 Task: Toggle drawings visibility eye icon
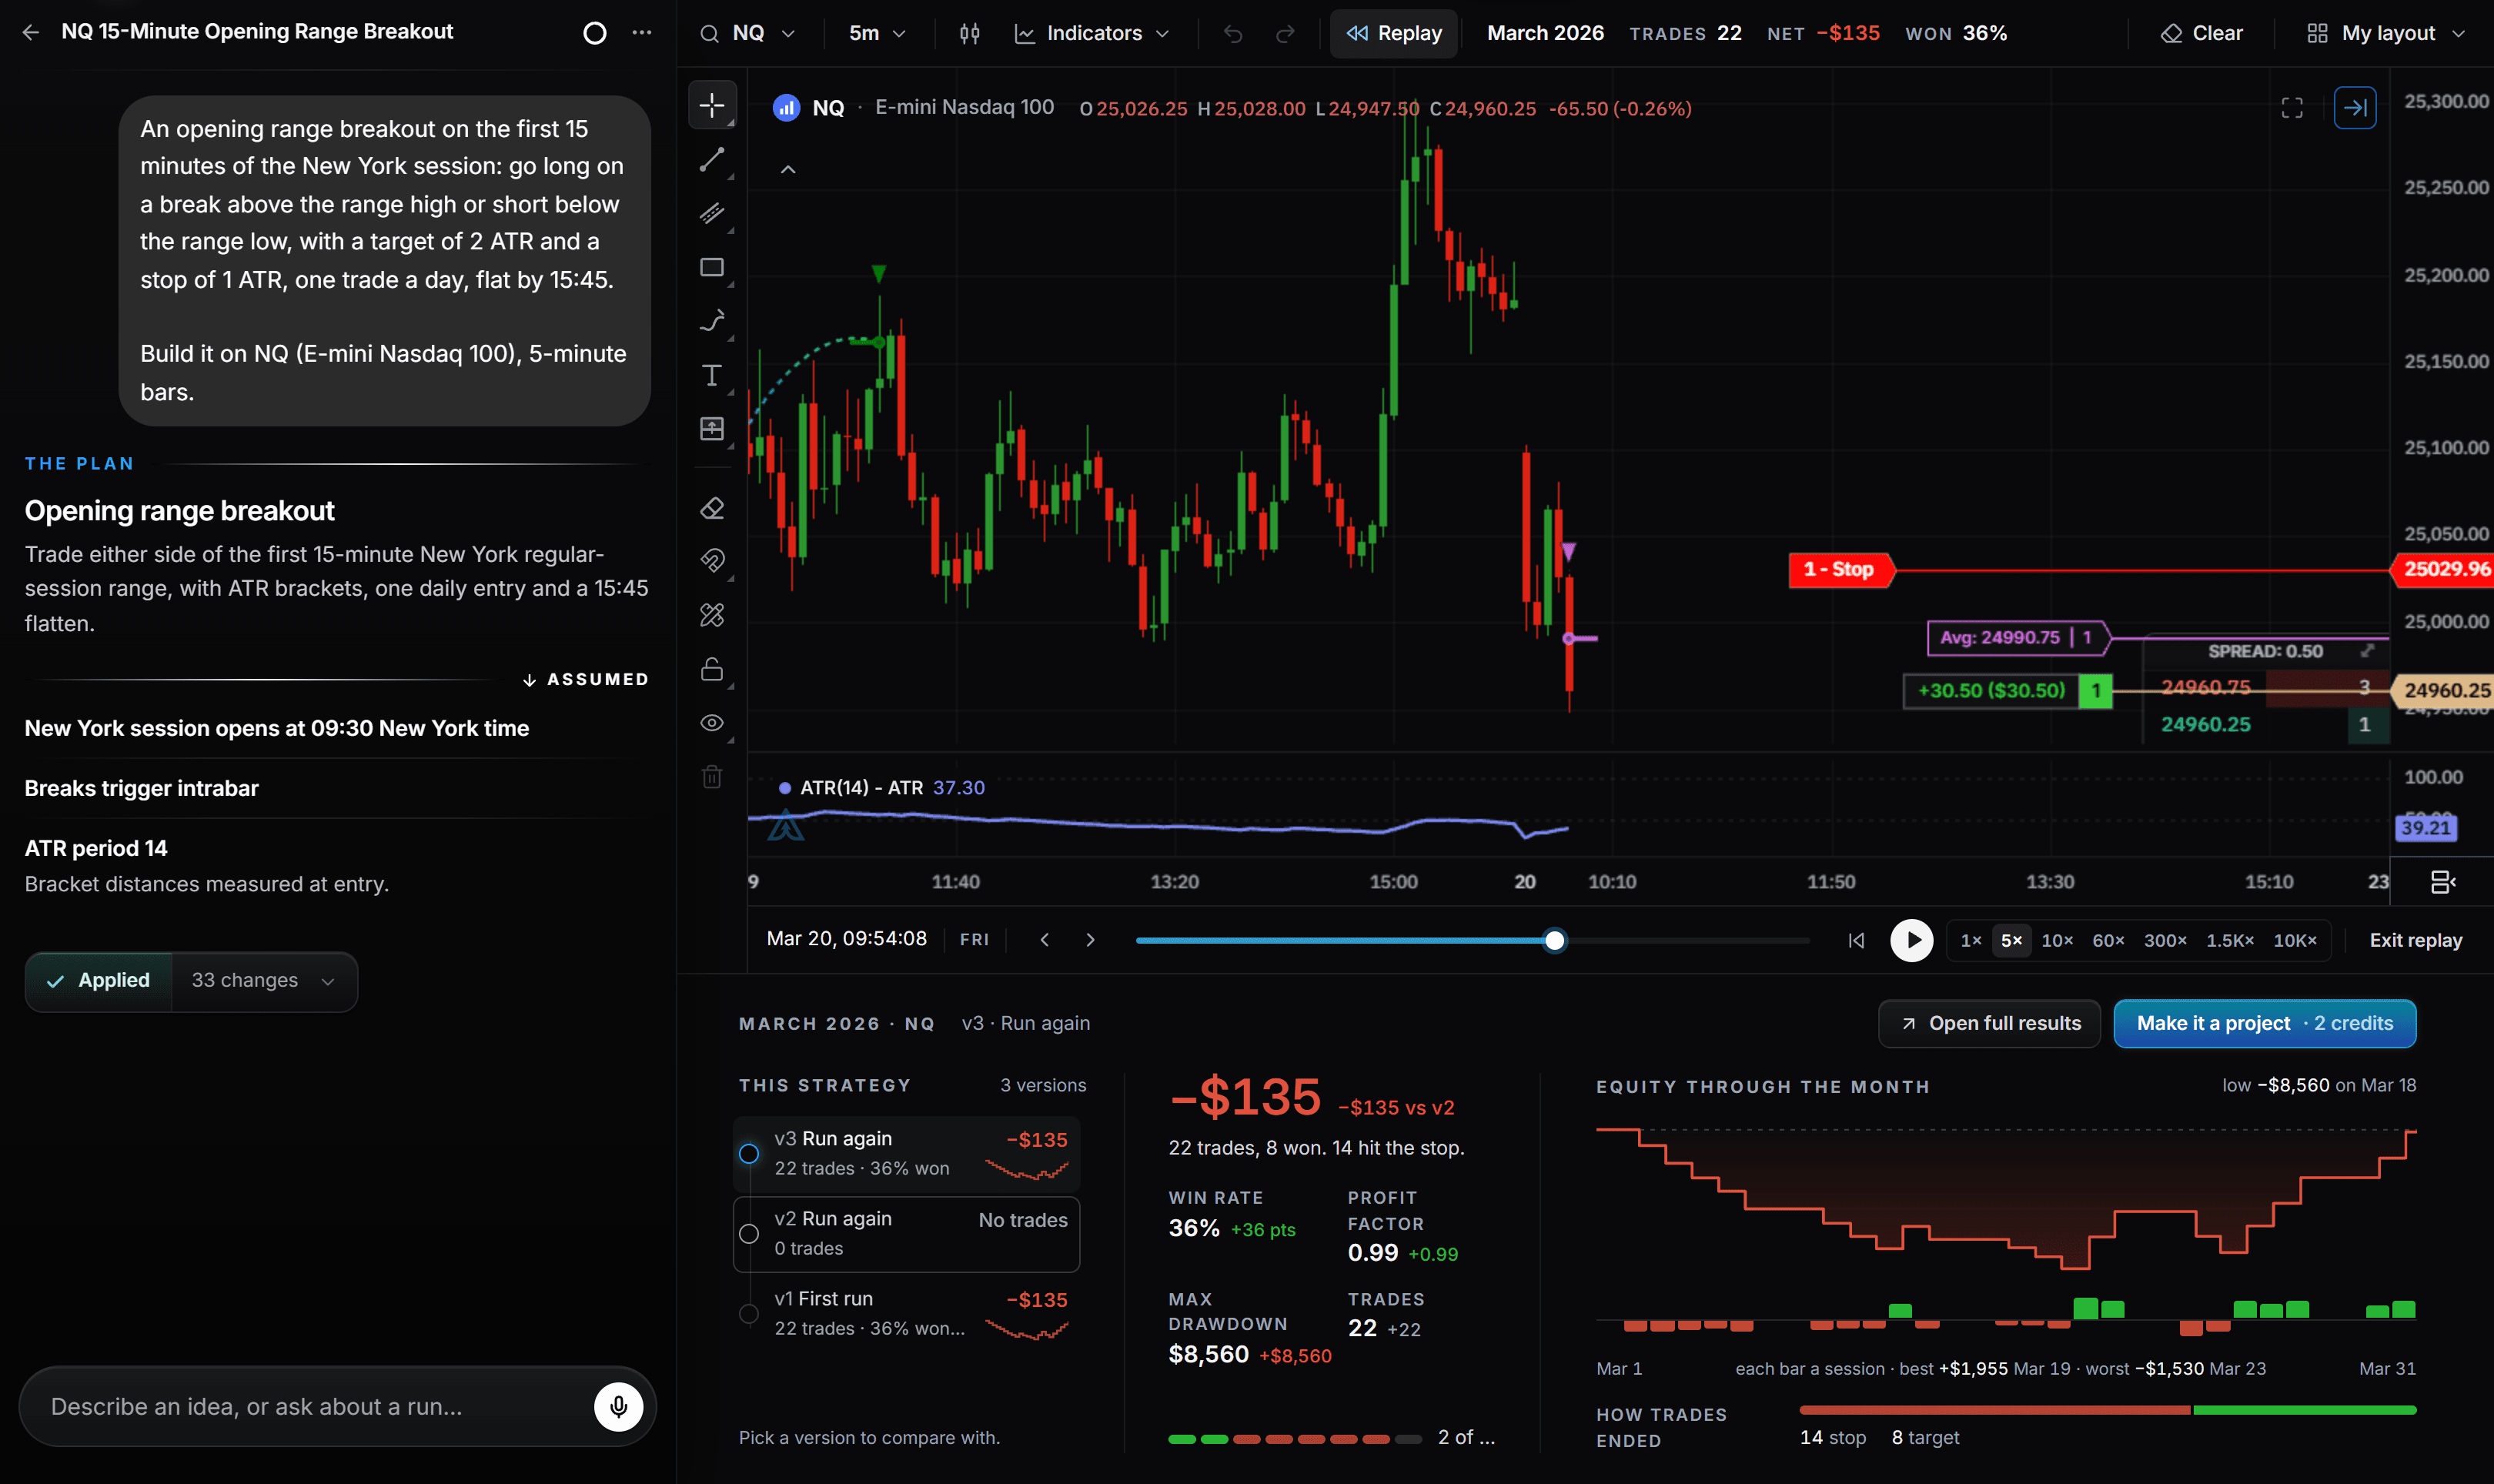coord(712,723)
